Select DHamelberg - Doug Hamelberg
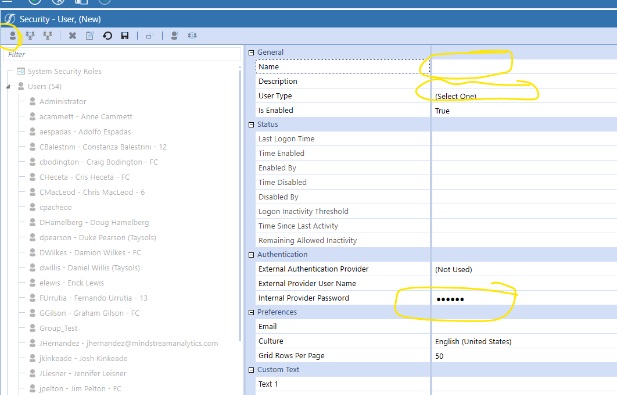This screenshot has height=395, width=617. [x=94, y=222]
